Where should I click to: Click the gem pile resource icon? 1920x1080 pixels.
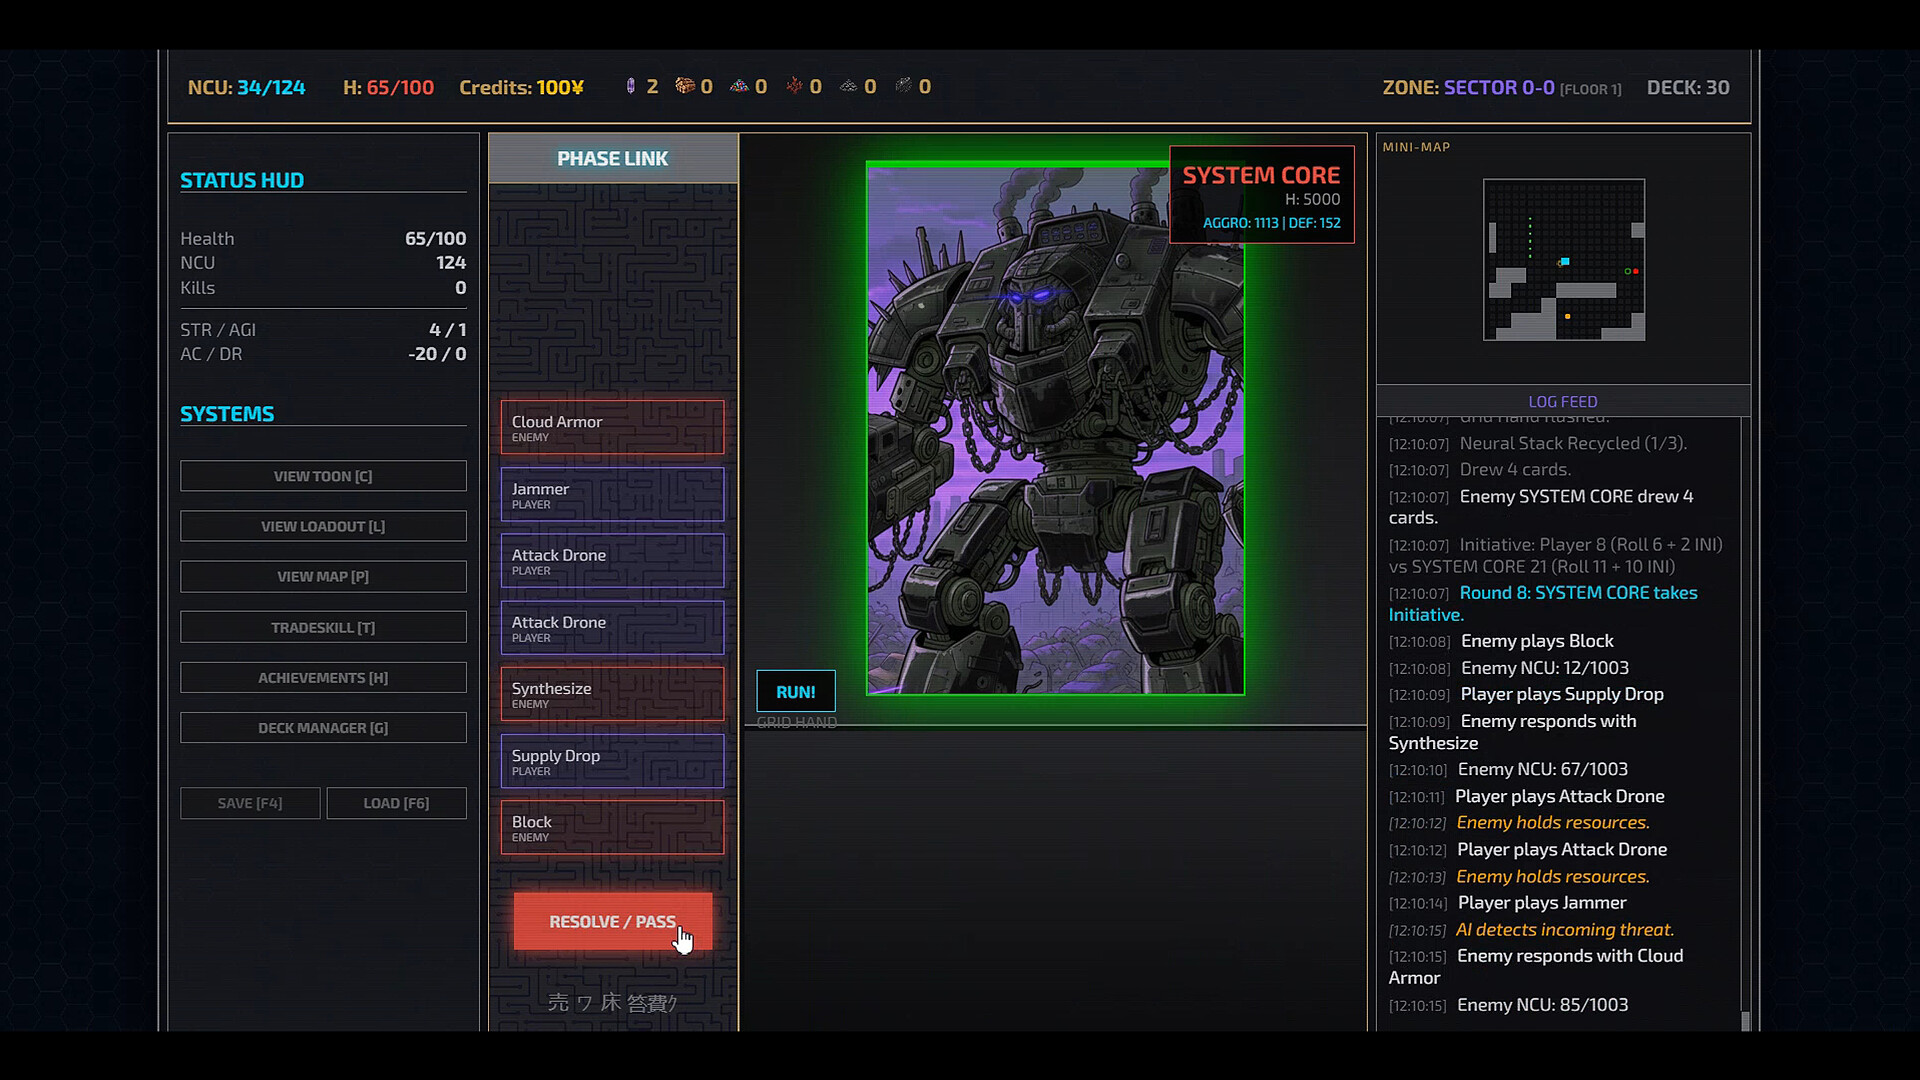[x=740, y=86]
